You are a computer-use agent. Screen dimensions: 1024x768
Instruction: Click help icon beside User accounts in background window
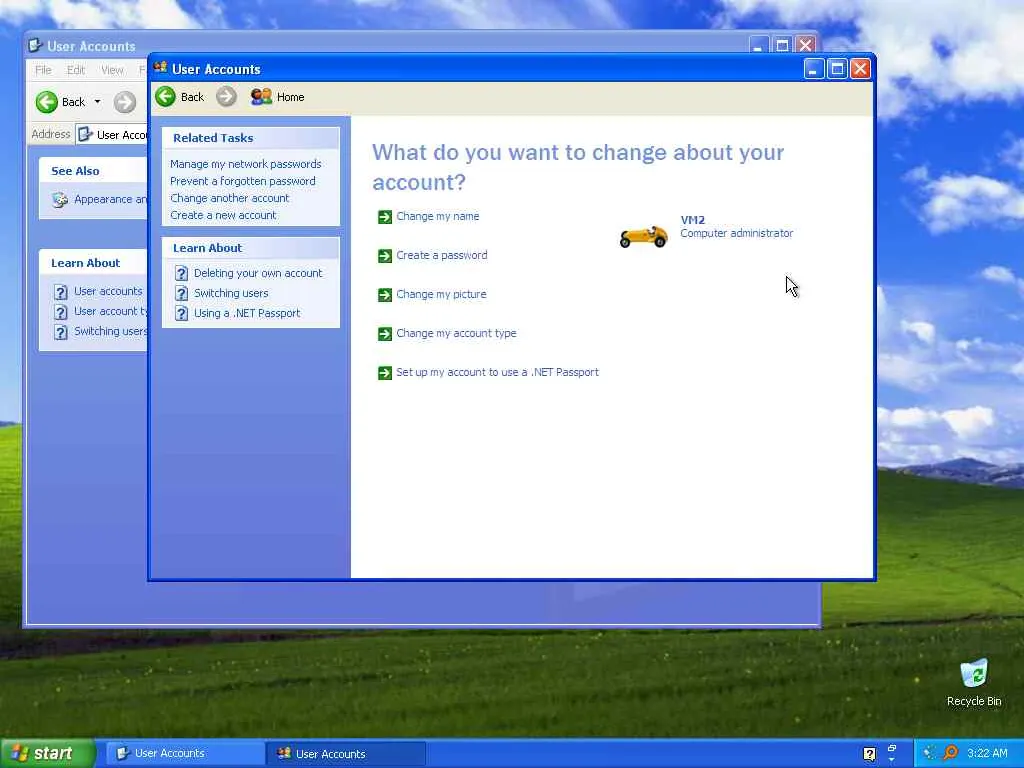pyautogui.click(x=61, y=292)
